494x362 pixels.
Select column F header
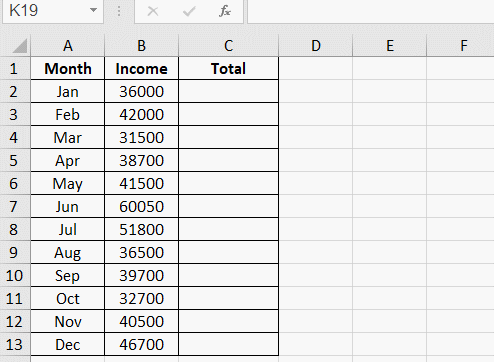click(460, 46)
